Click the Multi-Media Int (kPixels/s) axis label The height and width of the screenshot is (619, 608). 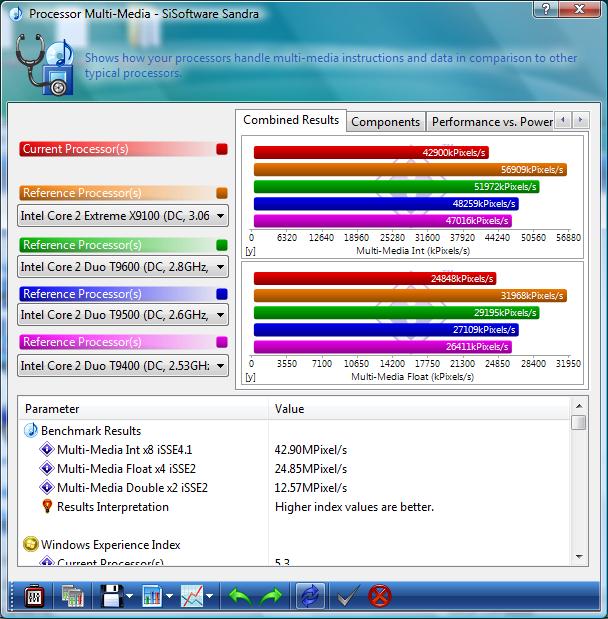tap(413, 251)
